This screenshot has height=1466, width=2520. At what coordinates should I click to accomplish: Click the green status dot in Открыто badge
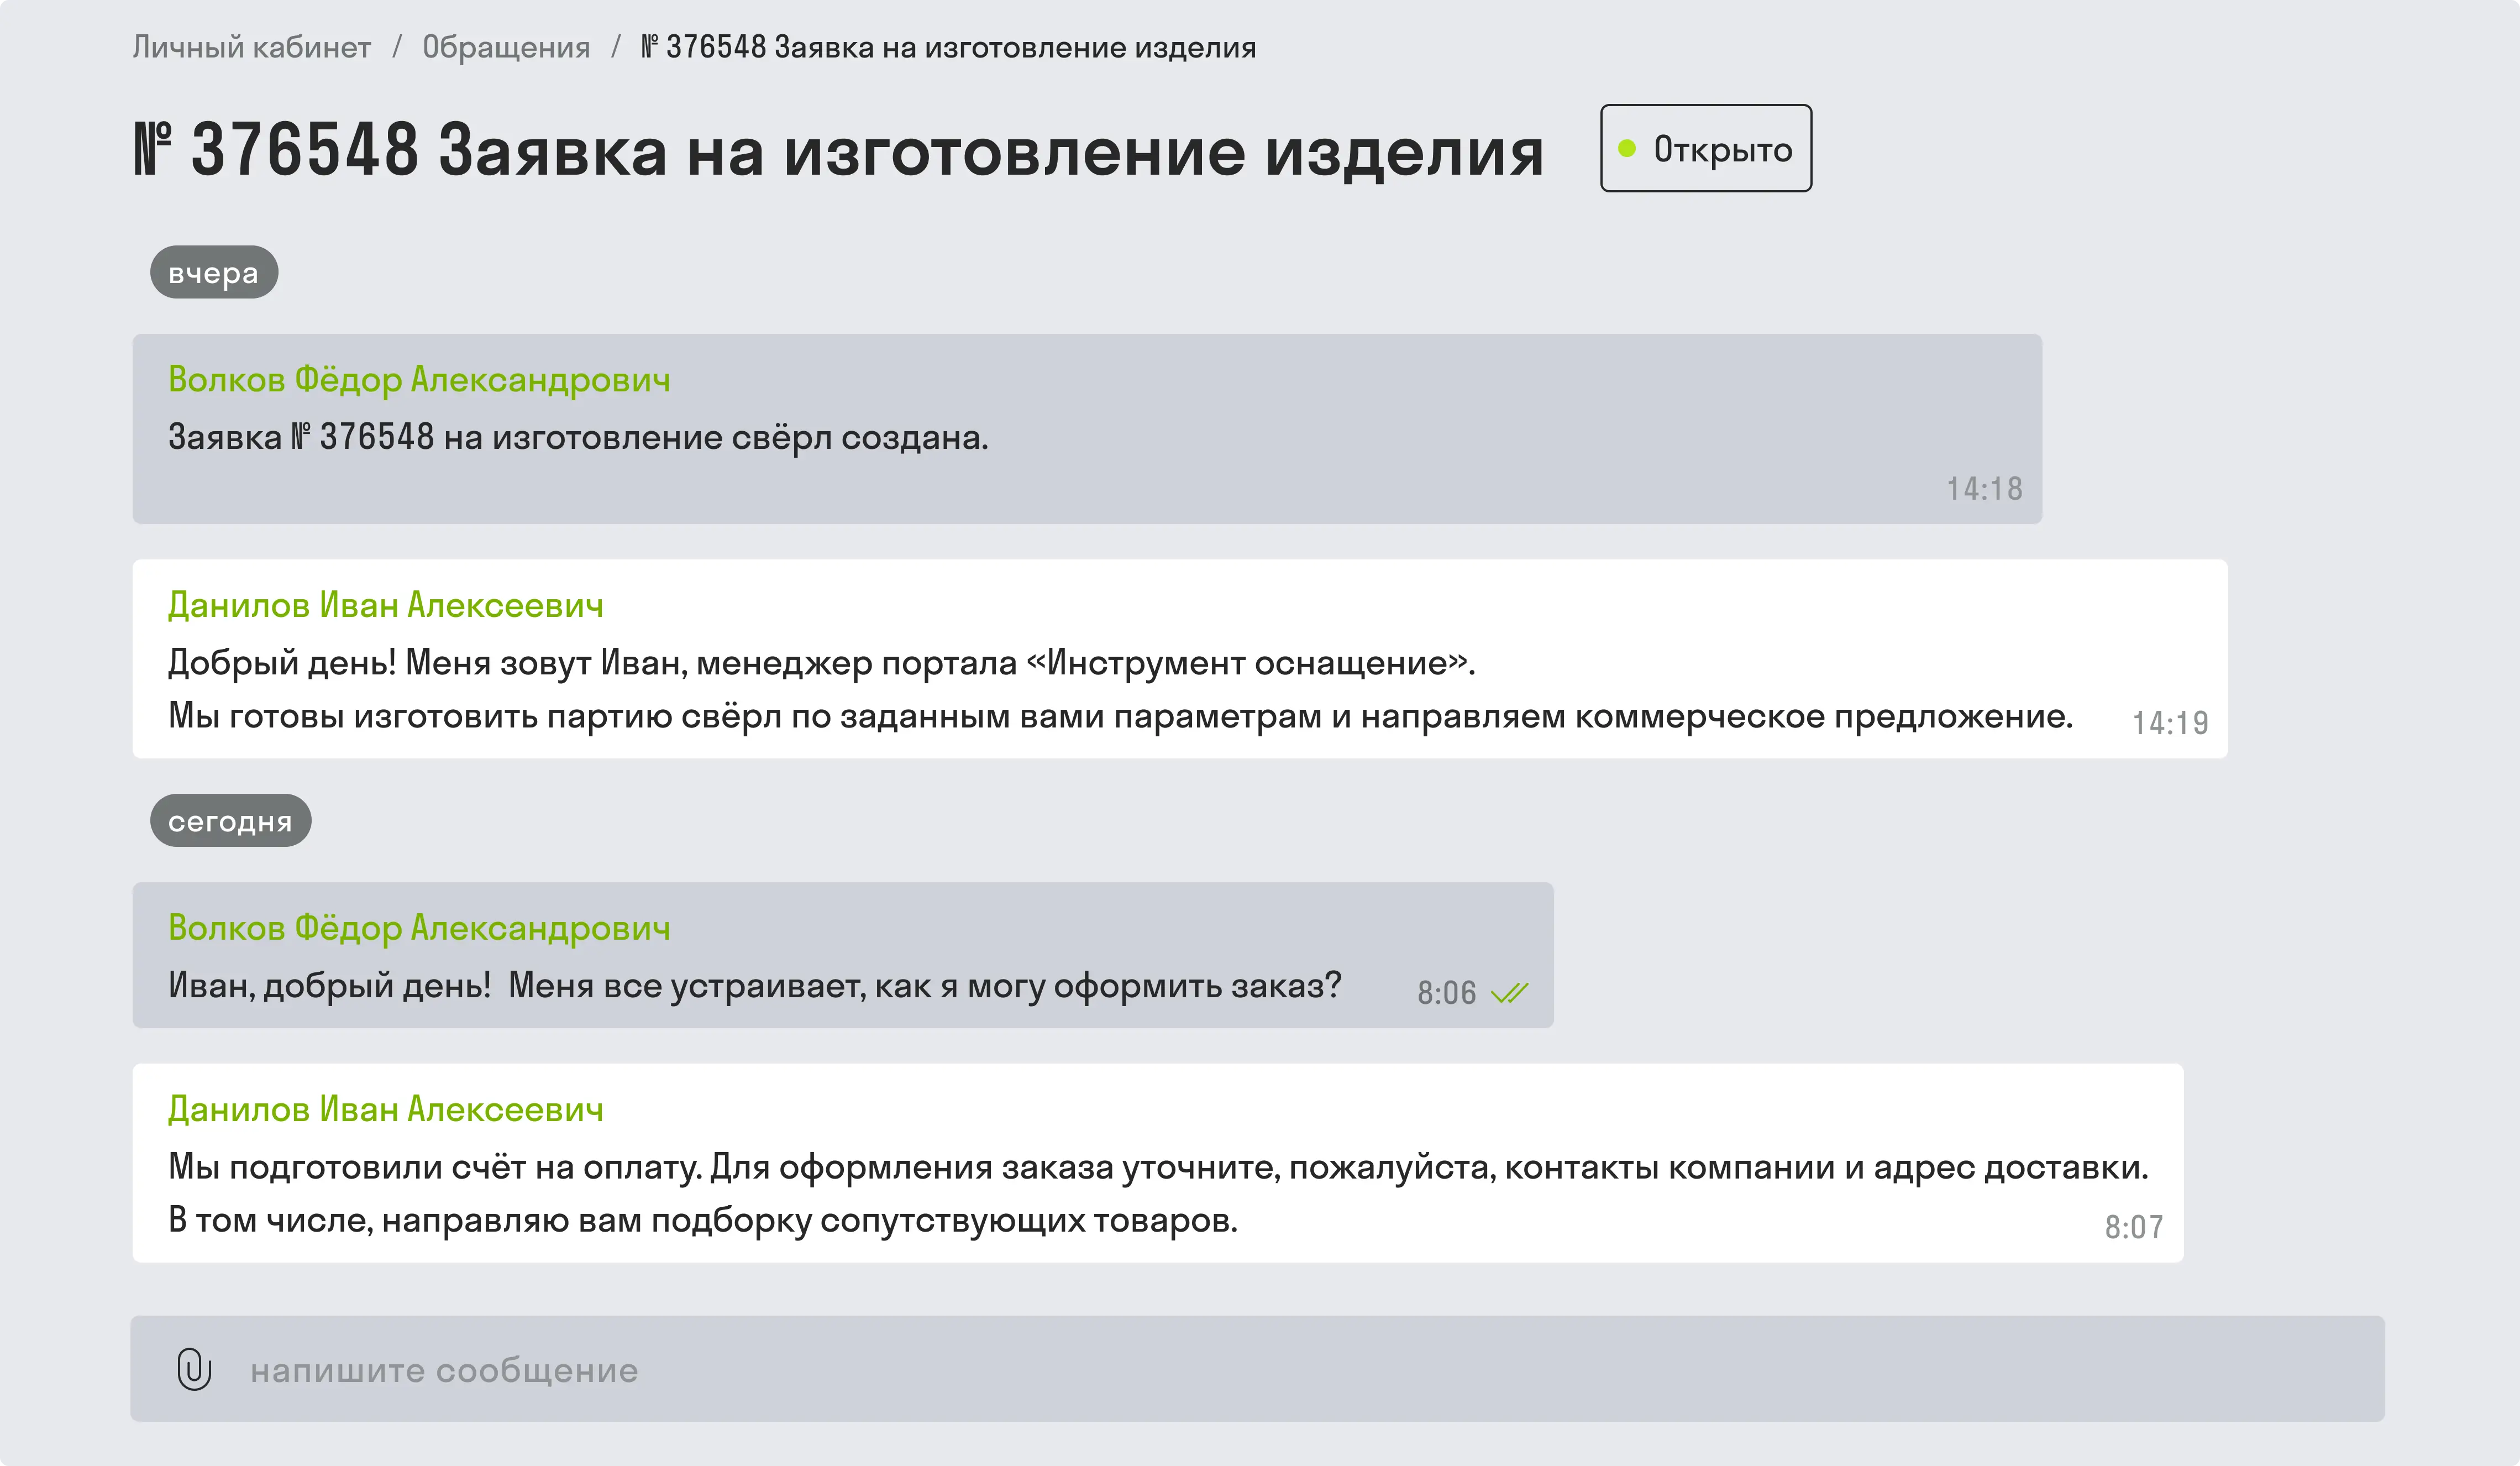(x=1627, y=148)
